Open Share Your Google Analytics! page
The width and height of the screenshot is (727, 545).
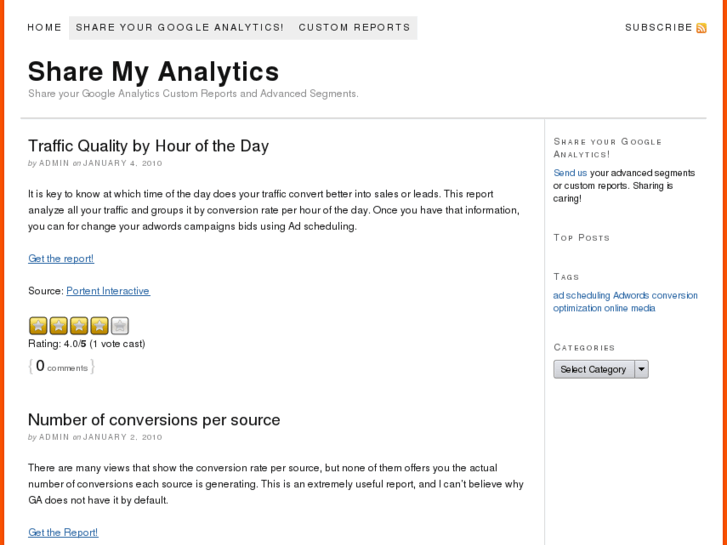click(x=179, y=28)
